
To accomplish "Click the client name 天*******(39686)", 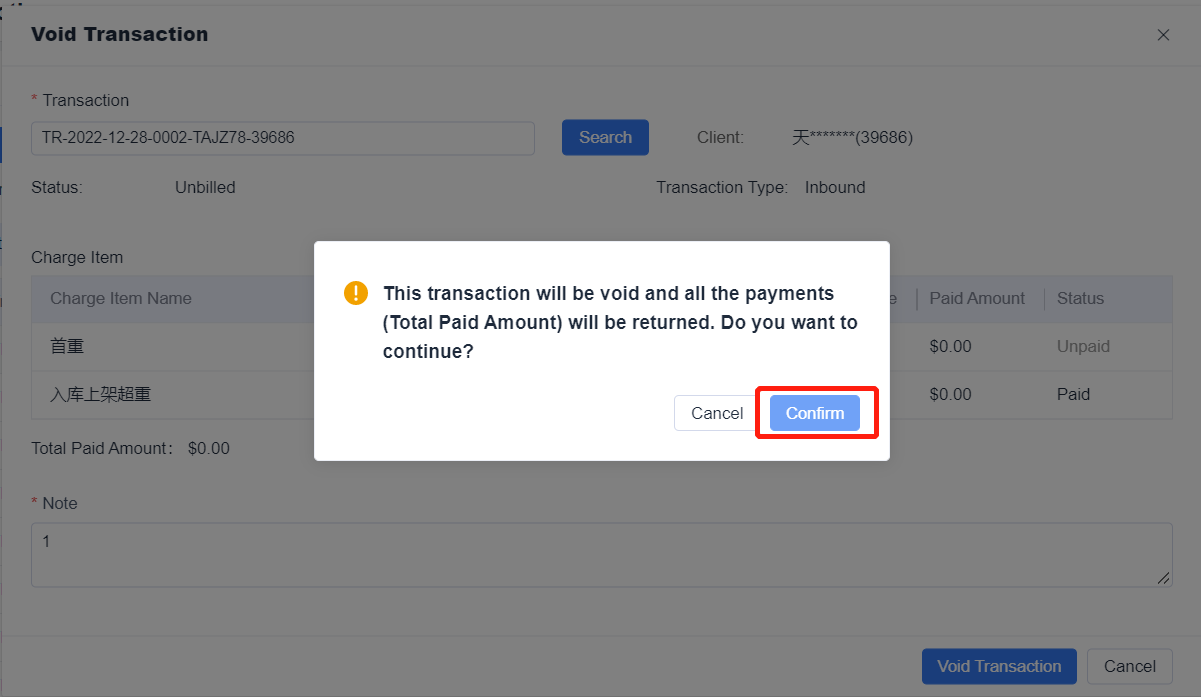I will click(x=852, y=137).
